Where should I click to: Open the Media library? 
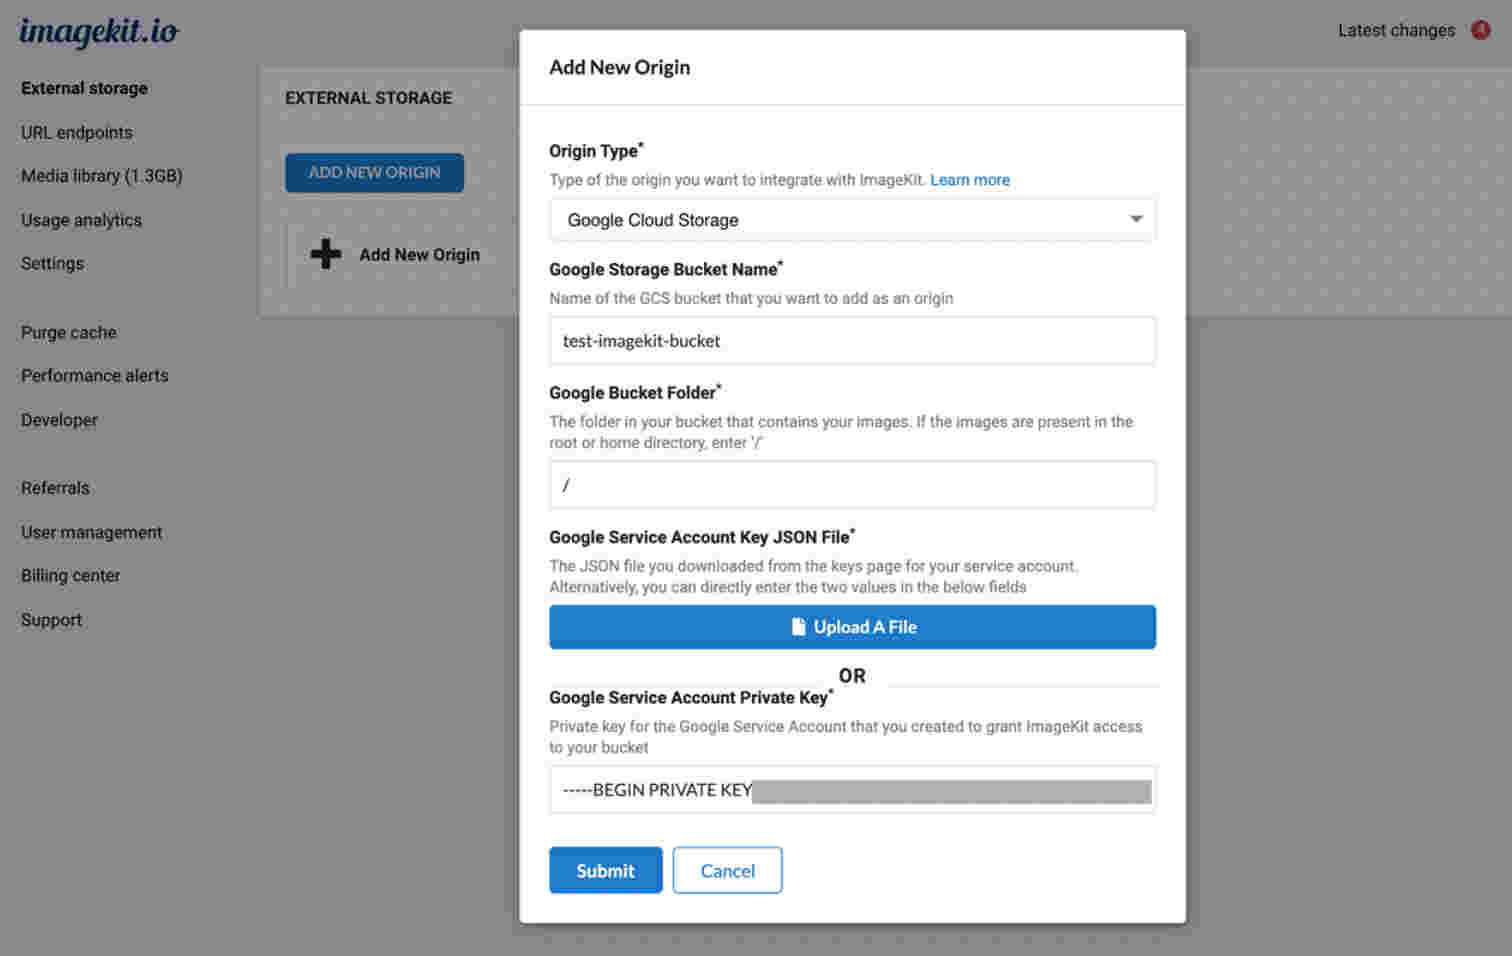tap(101, 176)
